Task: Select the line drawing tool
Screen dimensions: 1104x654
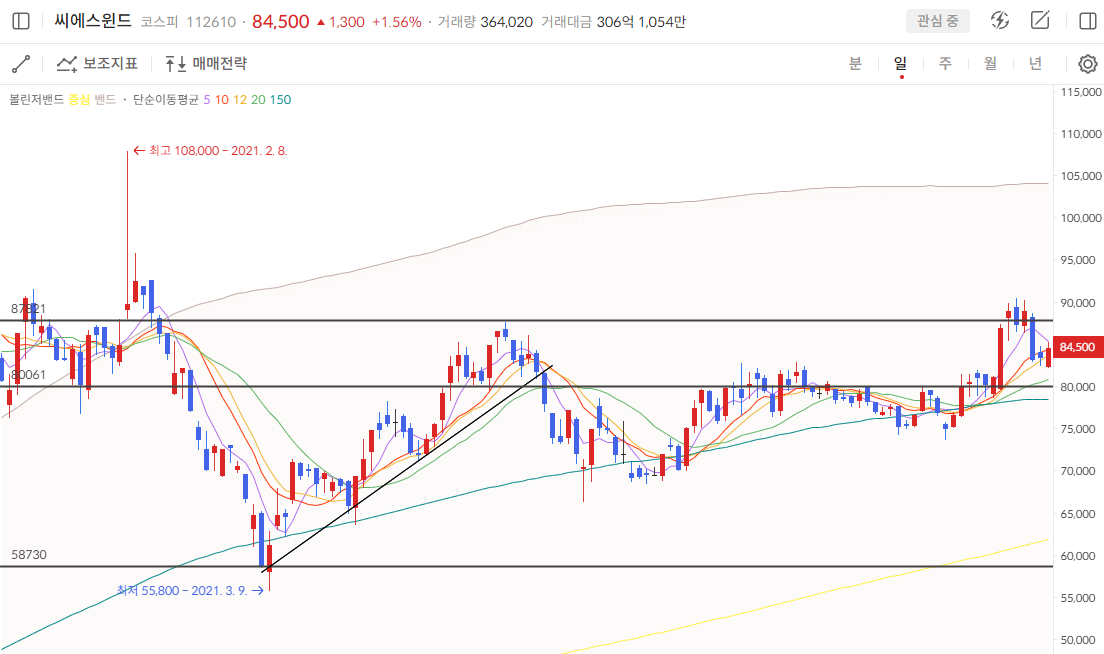Action: 21,64
